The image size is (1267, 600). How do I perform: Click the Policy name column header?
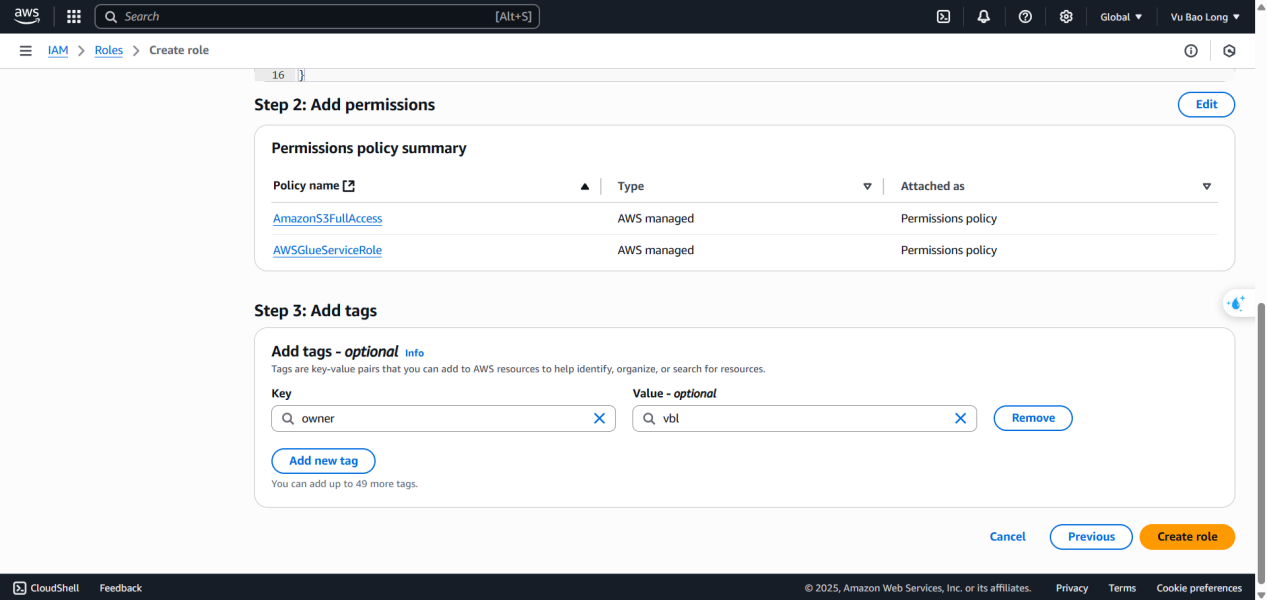(314, 186)
